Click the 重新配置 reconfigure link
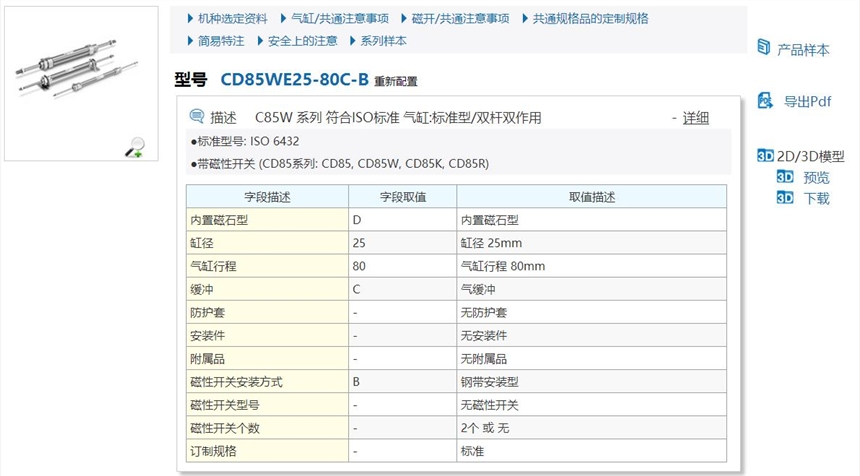The width and height of the screenshot is (860, 476). point(395,82)
